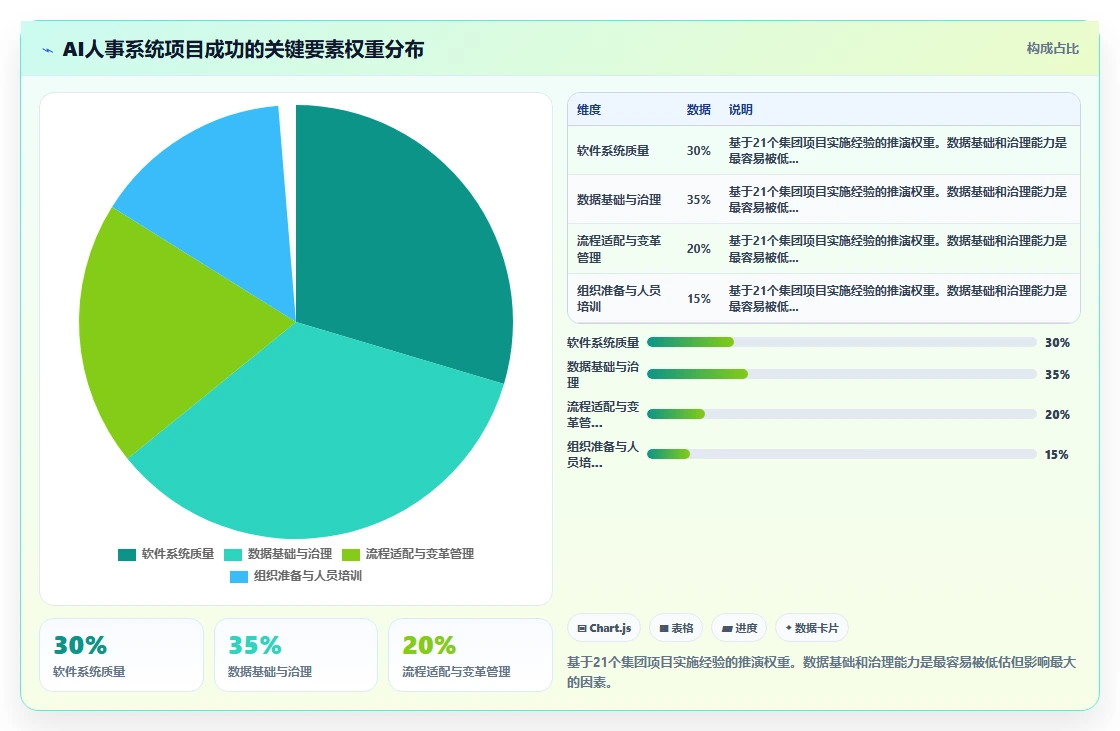The image size is (1120, 731).
Task: Click the 15% label beside the last progress bar
Action: [x=1056, y=454]
